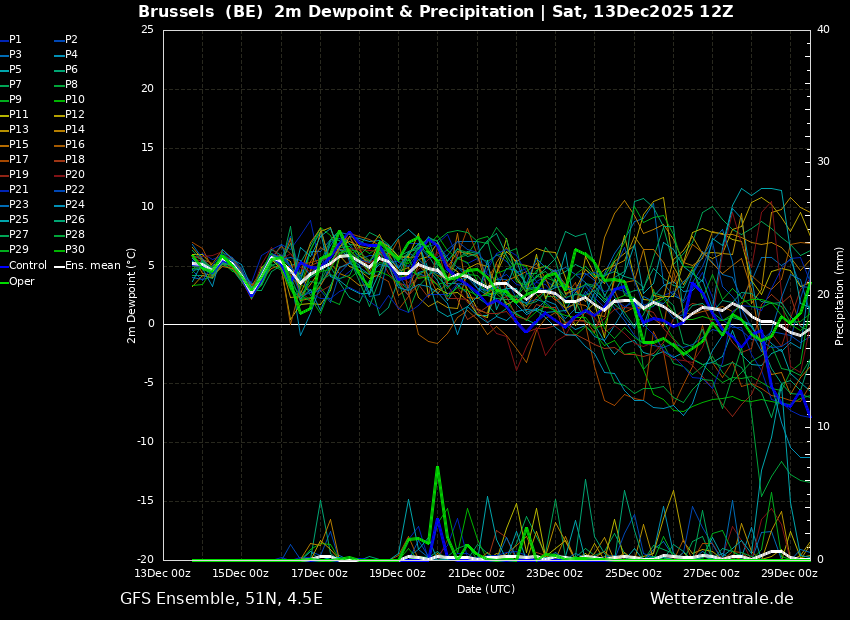
Task: Click the 13Dec 00z axis label
Action: click(x=163, y=573)
